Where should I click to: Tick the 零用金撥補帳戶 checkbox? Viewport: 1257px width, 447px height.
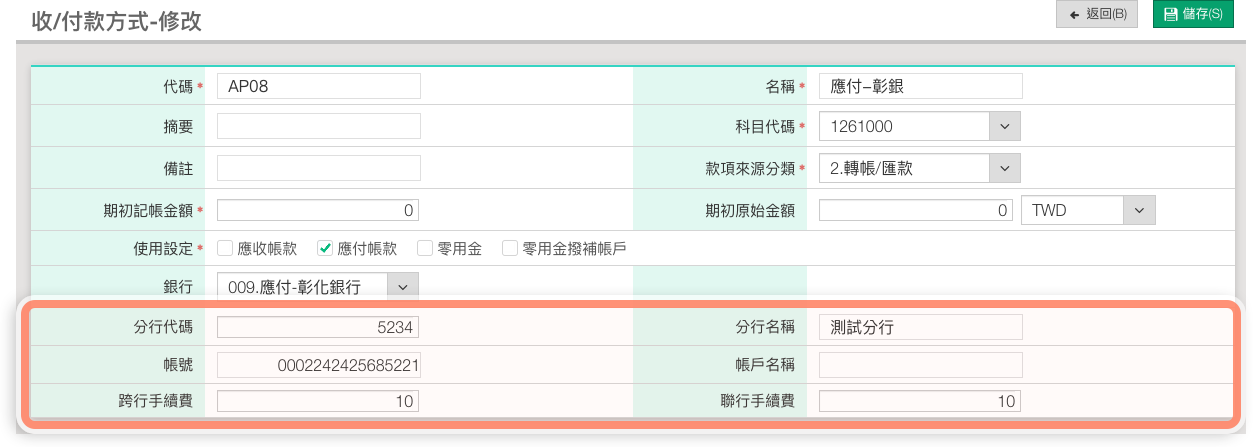point(510,249)
